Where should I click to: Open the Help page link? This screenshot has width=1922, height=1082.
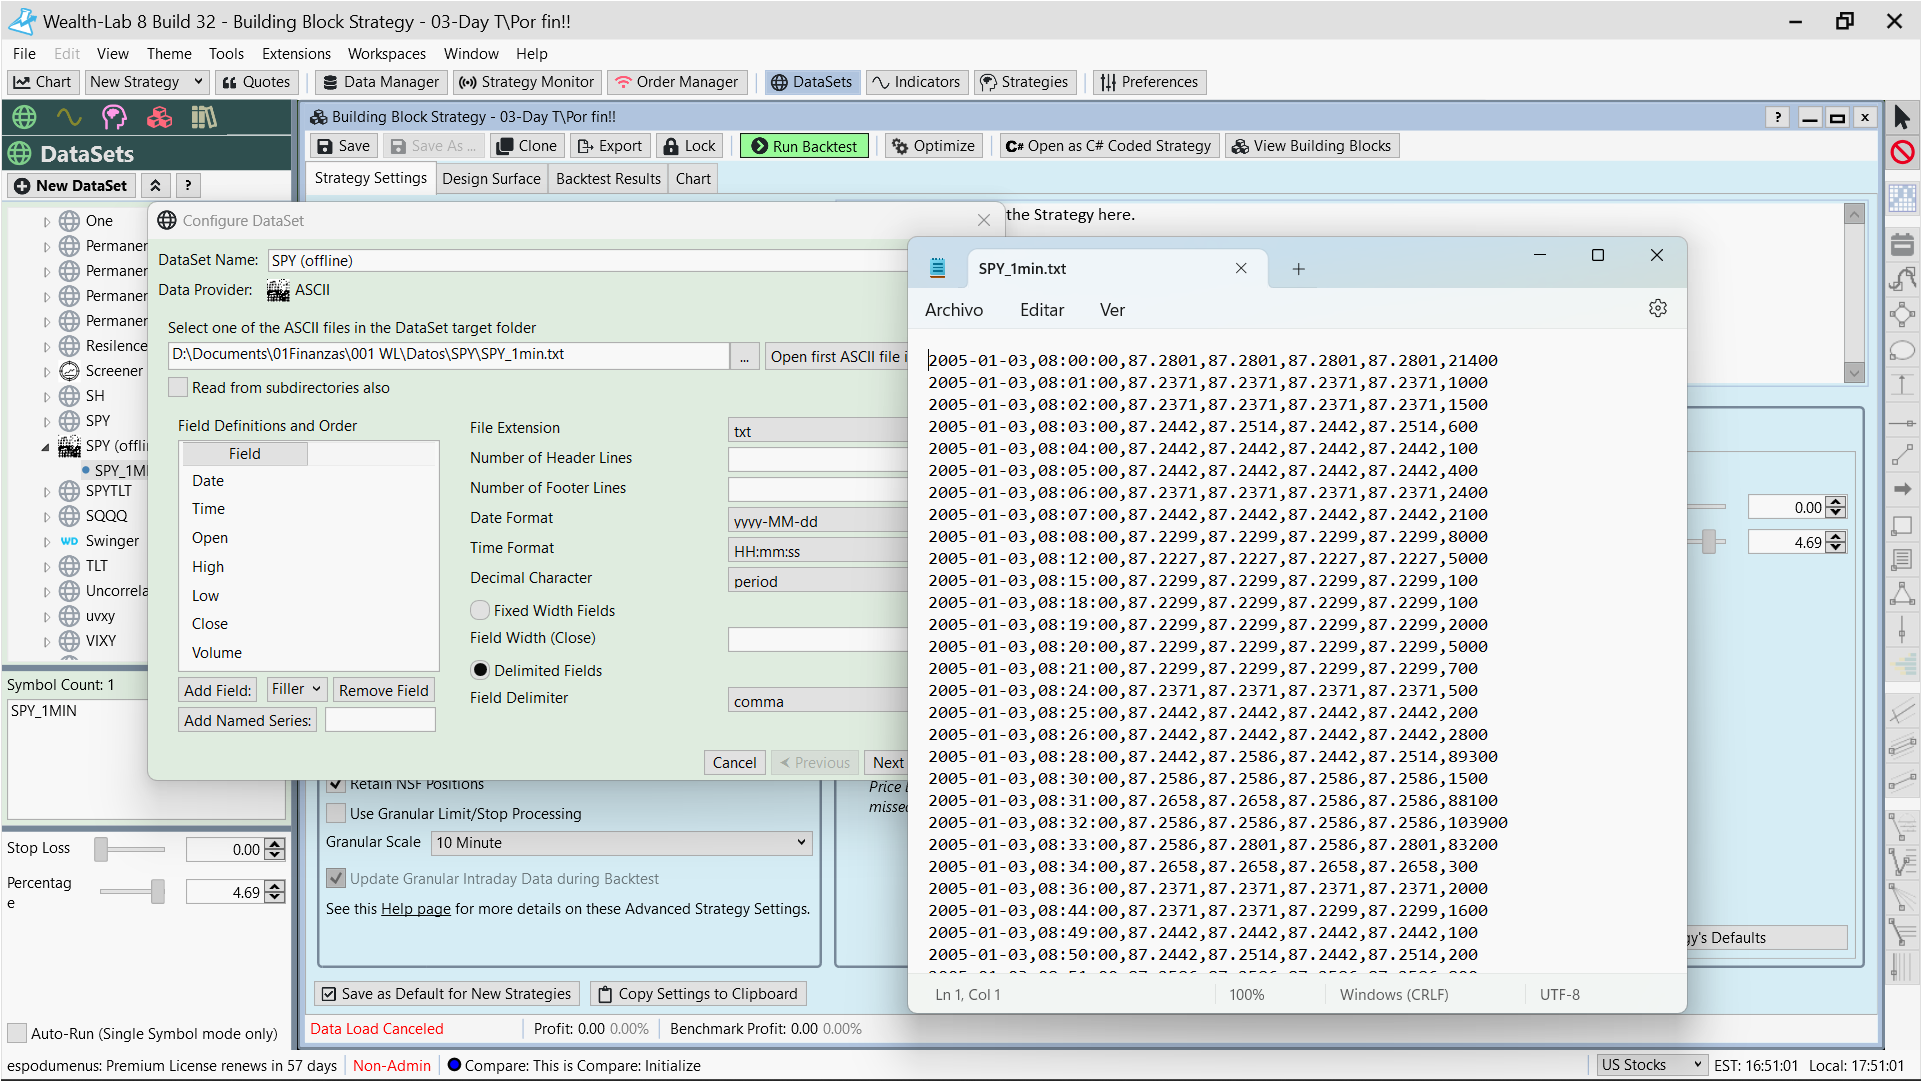[x=416, y=909]
